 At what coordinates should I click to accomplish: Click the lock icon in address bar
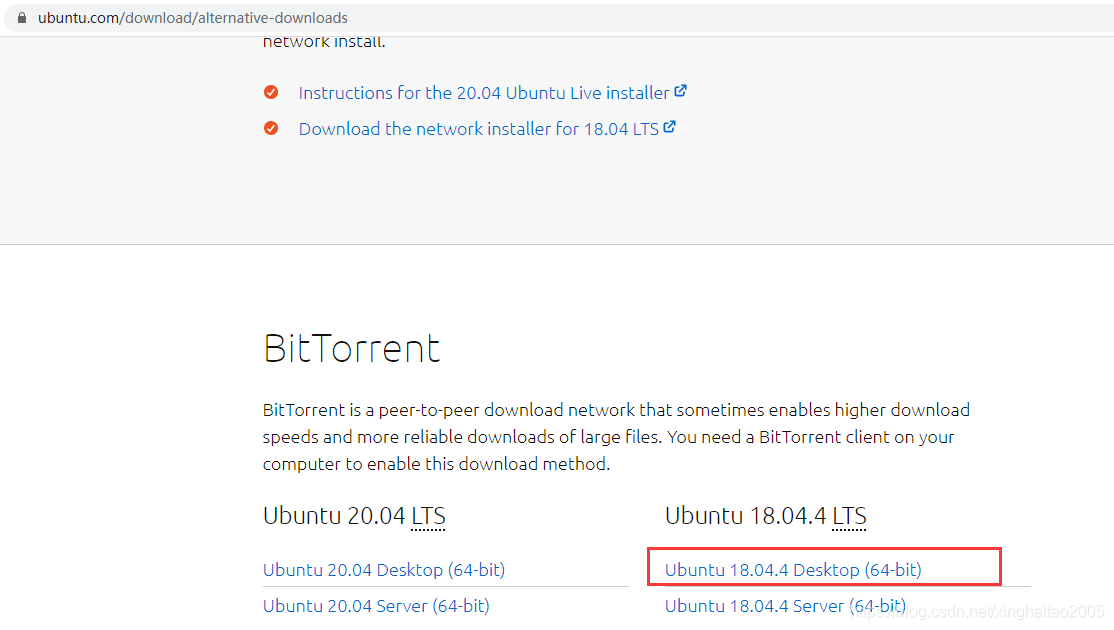click(22, 18)
